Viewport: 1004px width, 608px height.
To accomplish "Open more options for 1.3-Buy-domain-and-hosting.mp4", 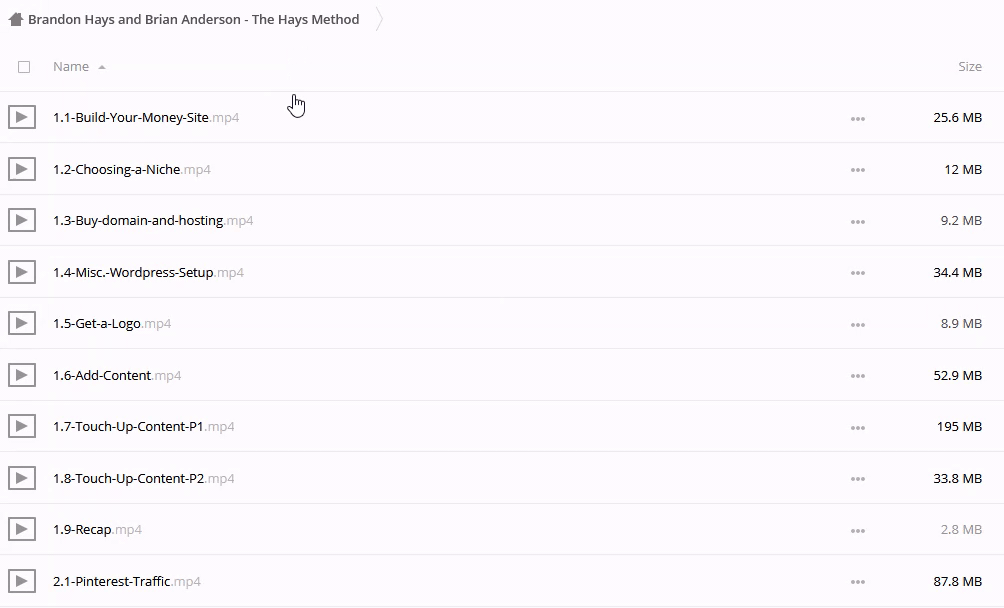I will coord(857,221).
